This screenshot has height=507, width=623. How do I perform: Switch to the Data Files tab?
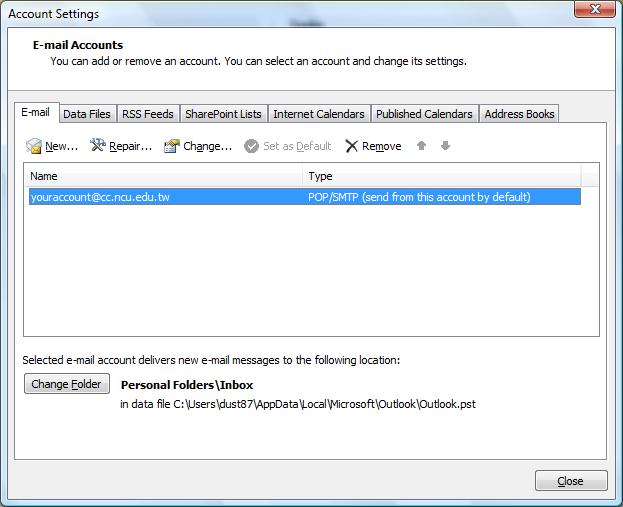[x=87, y=114]
